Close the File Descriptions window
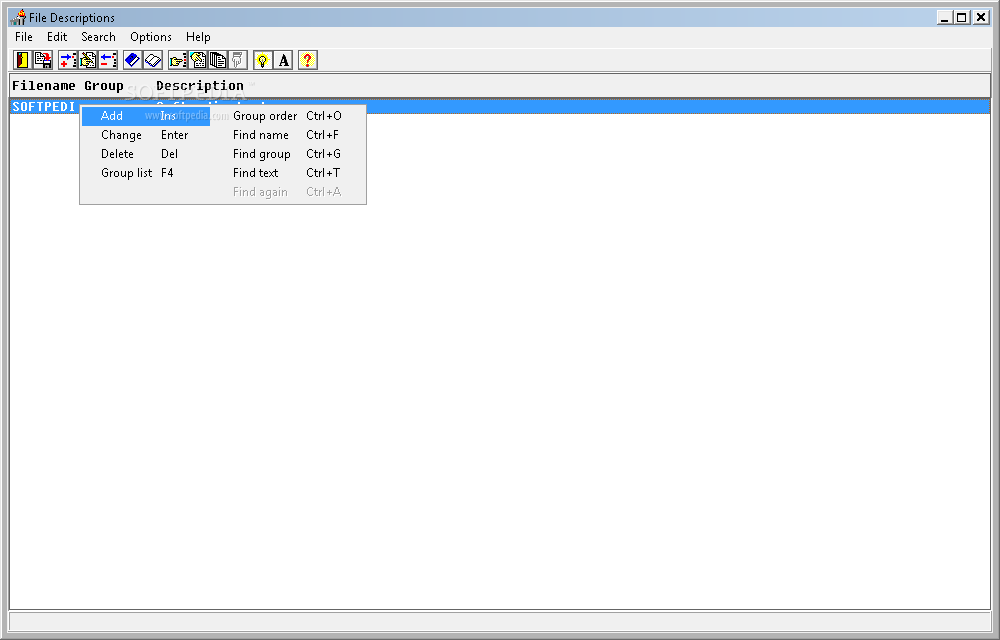The width and height of the screenshot is (1000, 640). (x=981, y=17)
